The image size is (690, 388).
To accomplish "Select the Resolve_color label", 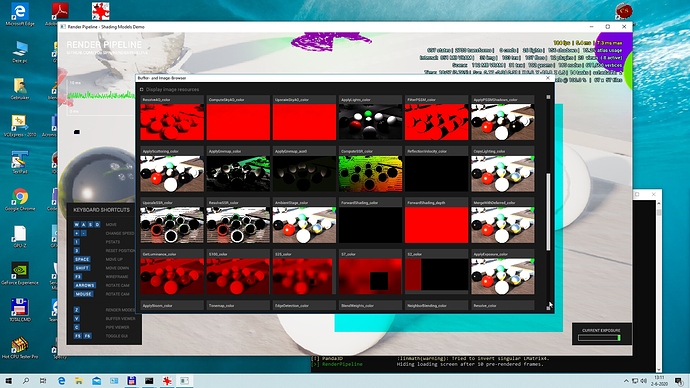I will (x=485, y=306).
